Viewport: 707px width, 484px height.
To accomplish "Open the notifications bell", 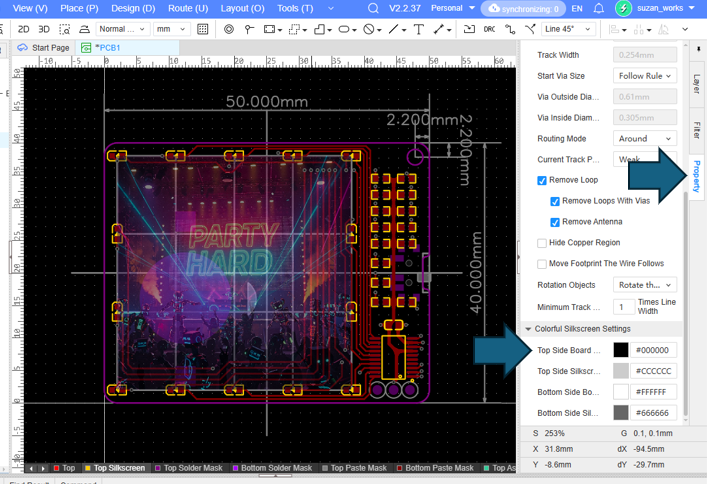I will [598, 8].
